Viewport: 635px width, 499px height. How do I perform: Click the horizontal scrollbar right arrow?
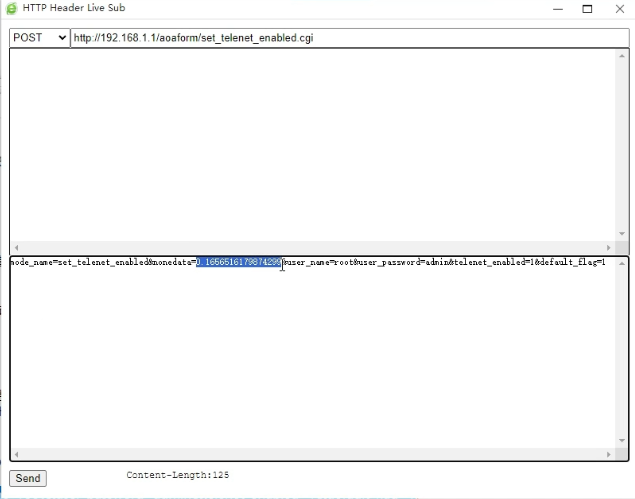coord(609,248)
